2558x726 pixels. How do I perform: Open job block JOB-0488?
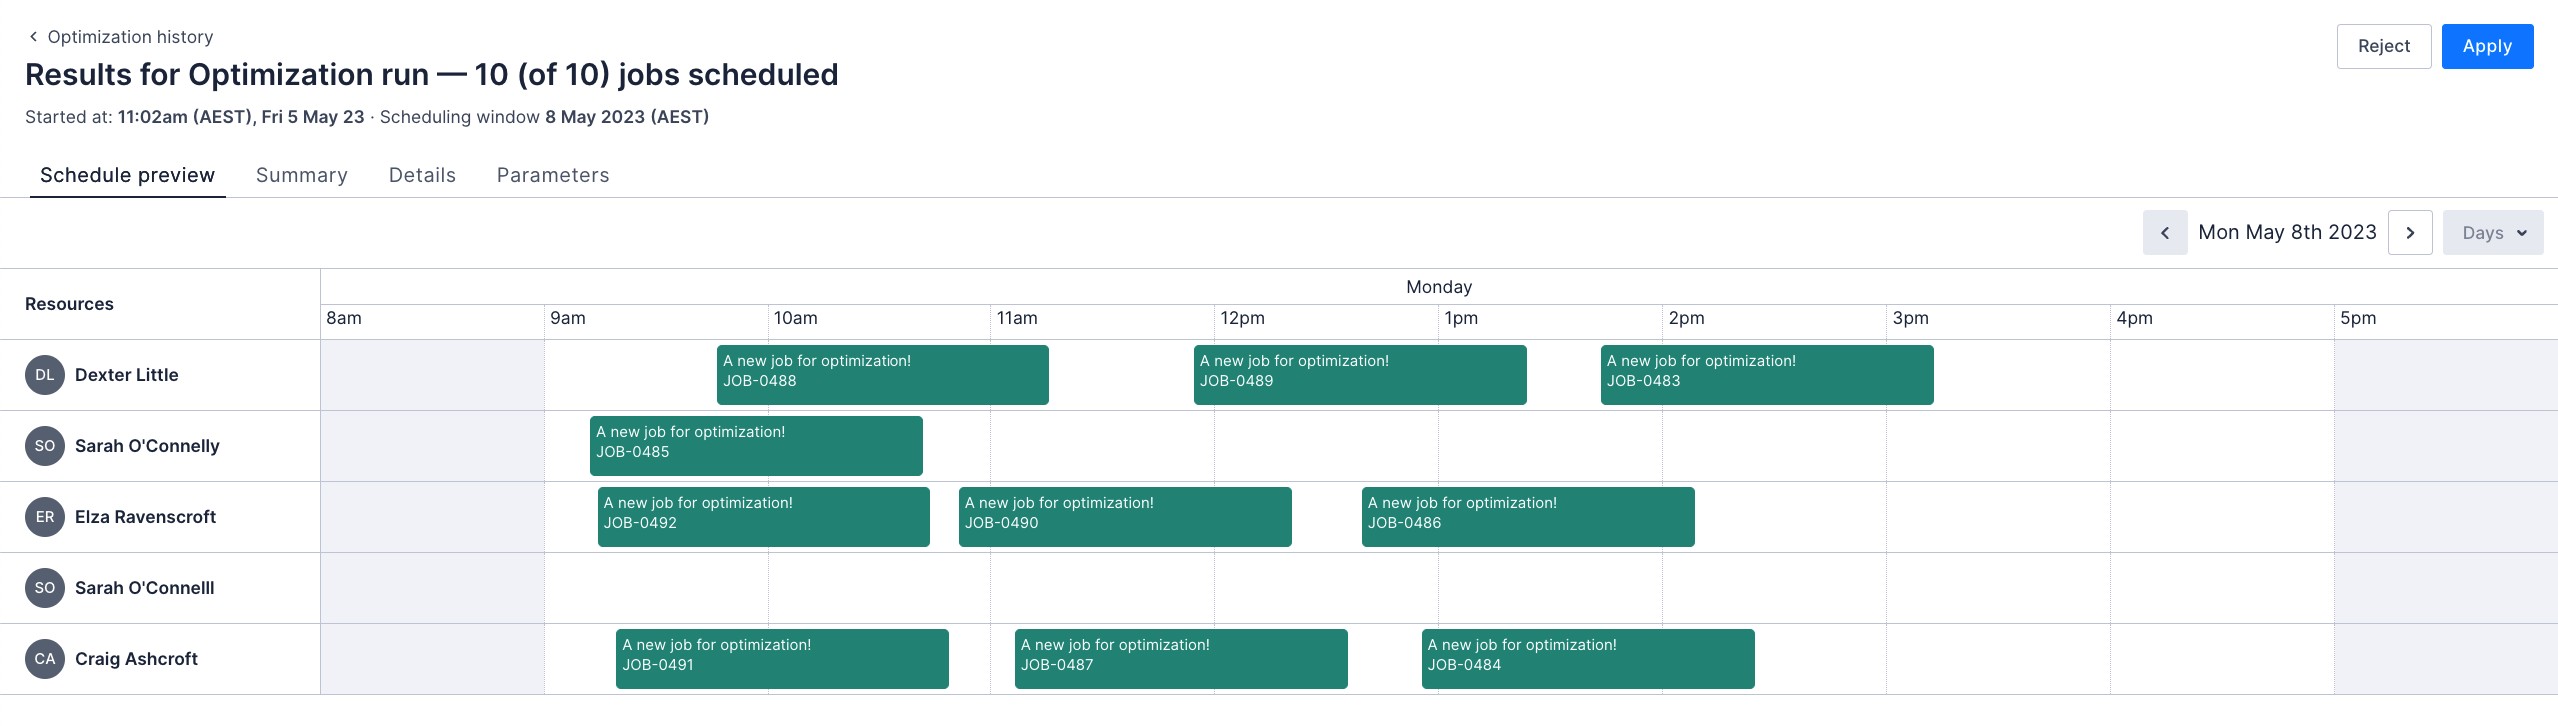(x=883, y=375)
